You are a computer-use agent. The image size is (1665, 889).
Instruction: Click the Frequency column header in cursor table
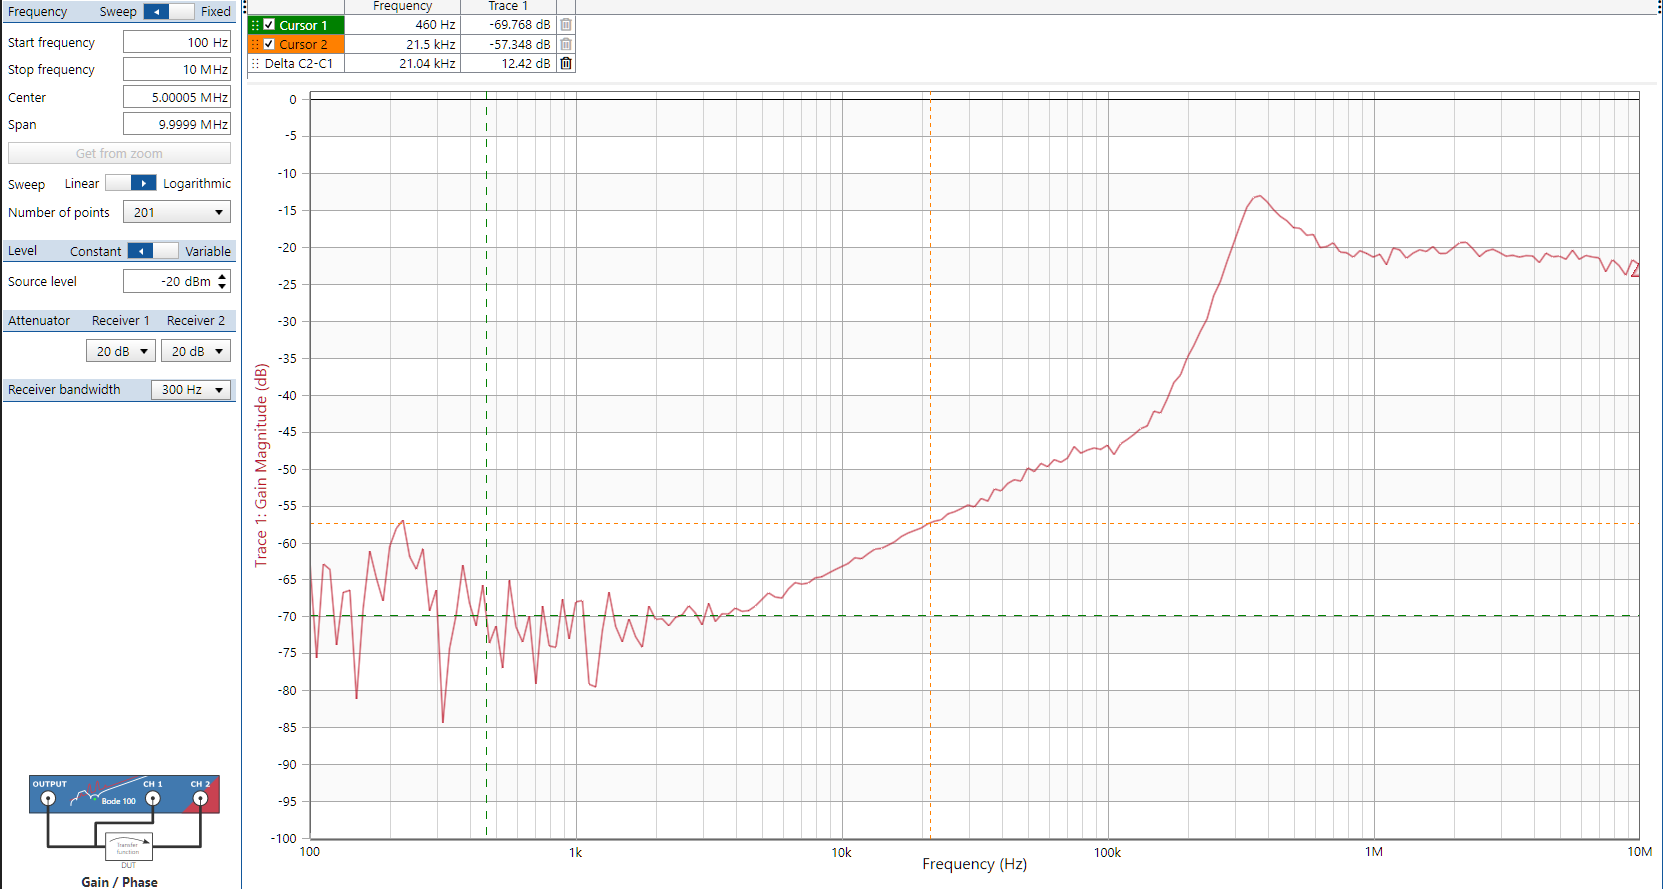point(403,7)
